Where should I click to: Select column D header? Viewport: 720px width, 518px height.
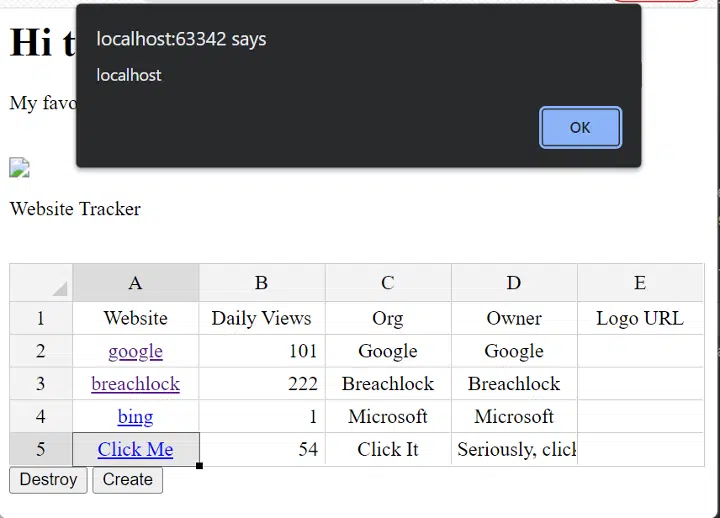click(514, 283)
